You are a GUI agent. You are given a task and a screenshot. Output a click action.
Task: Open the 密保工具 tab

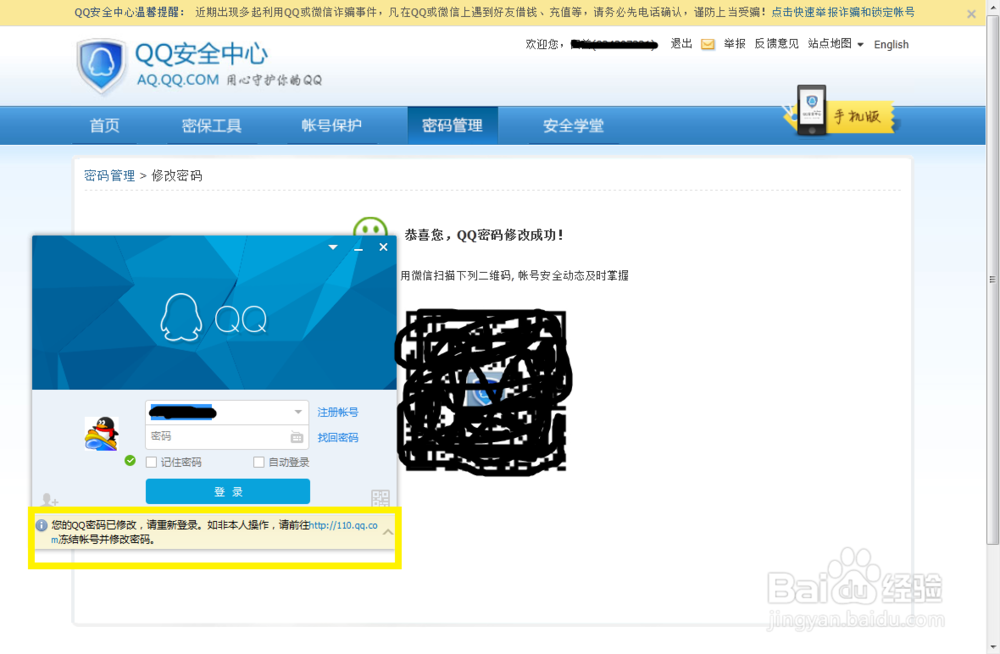[211, 126]
